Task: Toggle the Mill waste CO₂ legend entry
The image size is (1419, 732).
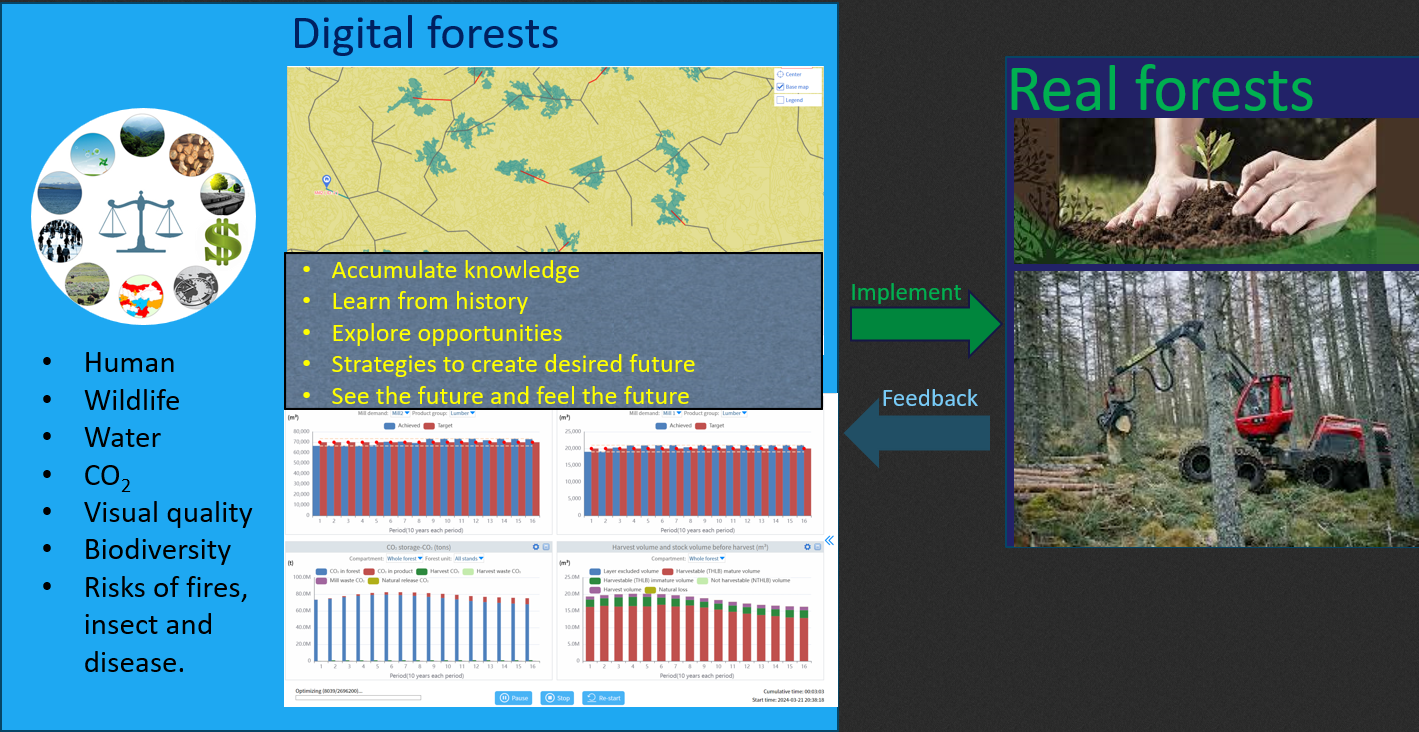Action: click(x=340, y=580)
